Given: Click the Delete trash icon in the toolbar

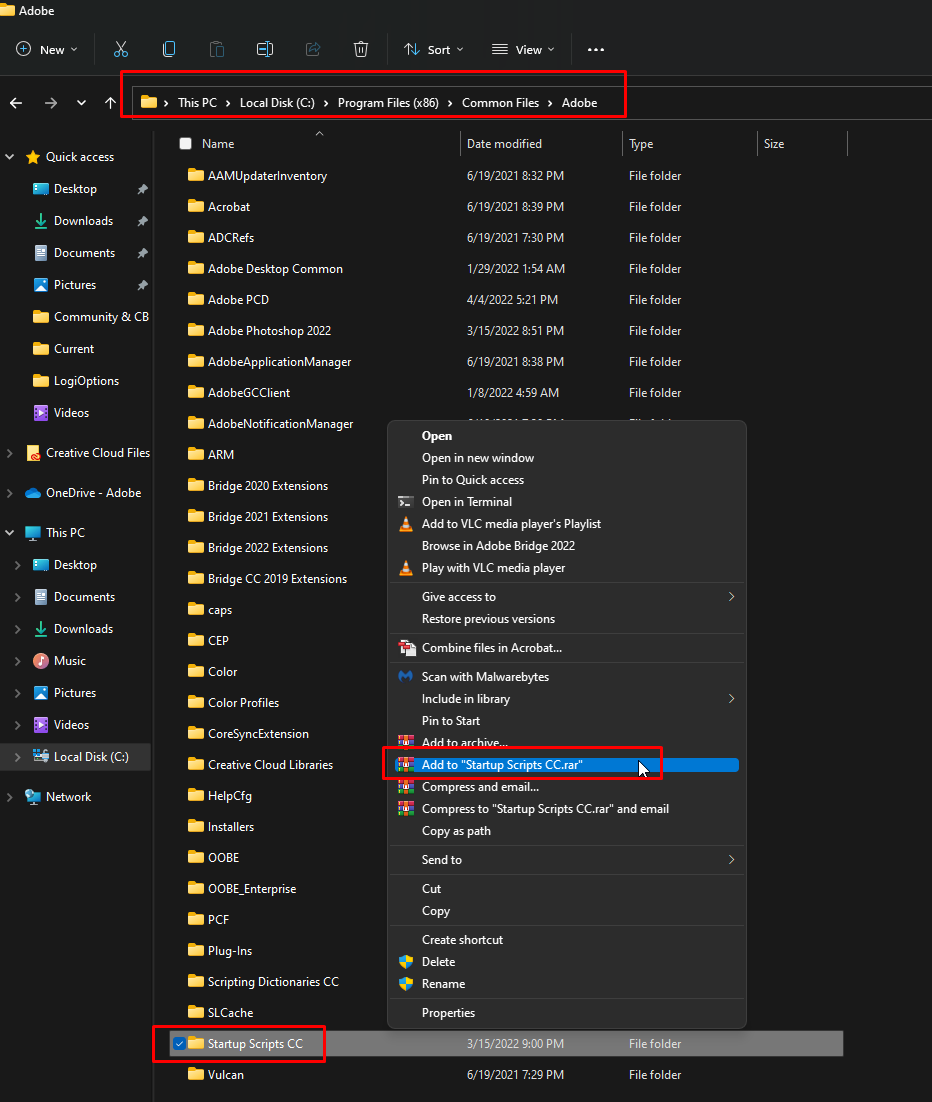Looking at the screenshot, I should 360,49.
